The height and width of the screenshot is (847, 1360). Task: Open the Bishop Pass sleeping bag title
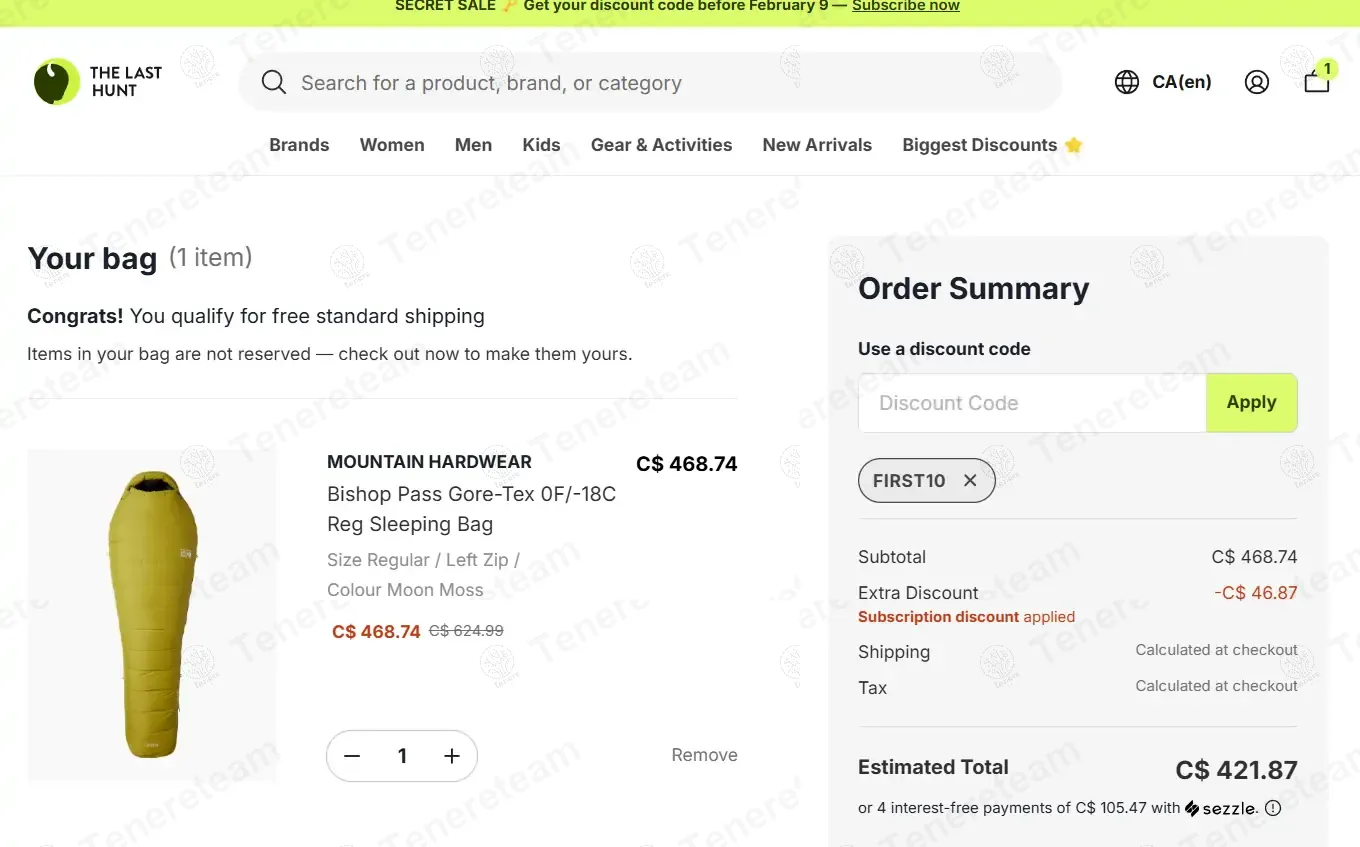click(x=471, y=509)
